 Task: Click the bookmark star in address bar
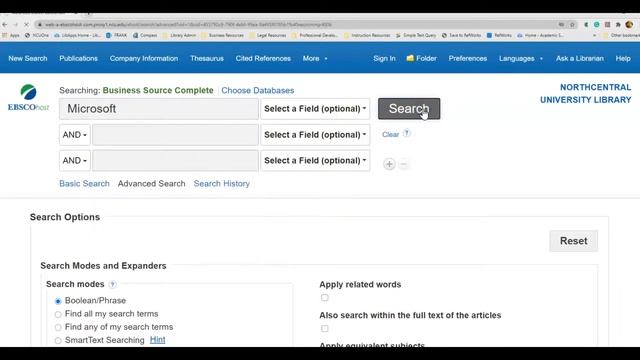(x=572, y=24)
